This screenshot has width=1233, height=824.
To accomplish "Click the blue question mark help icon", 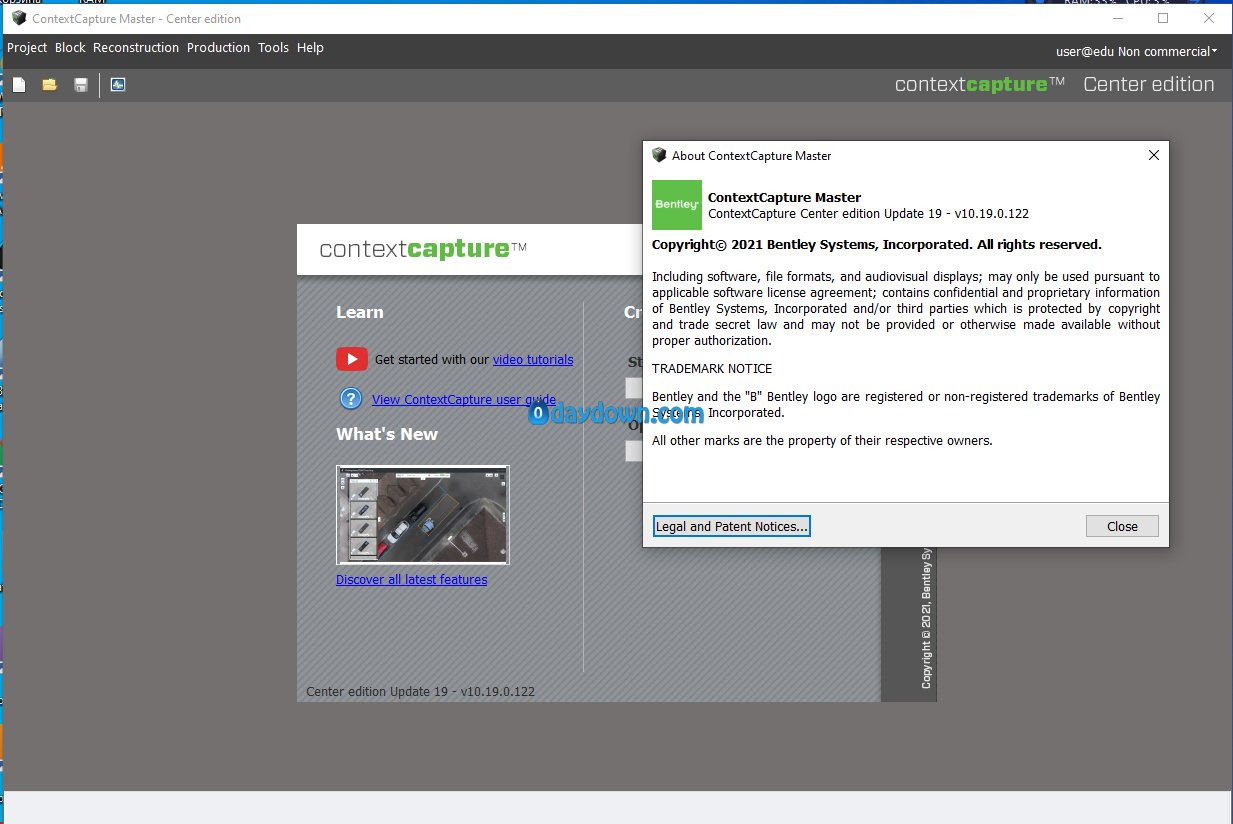I will [x=350, y=399].
